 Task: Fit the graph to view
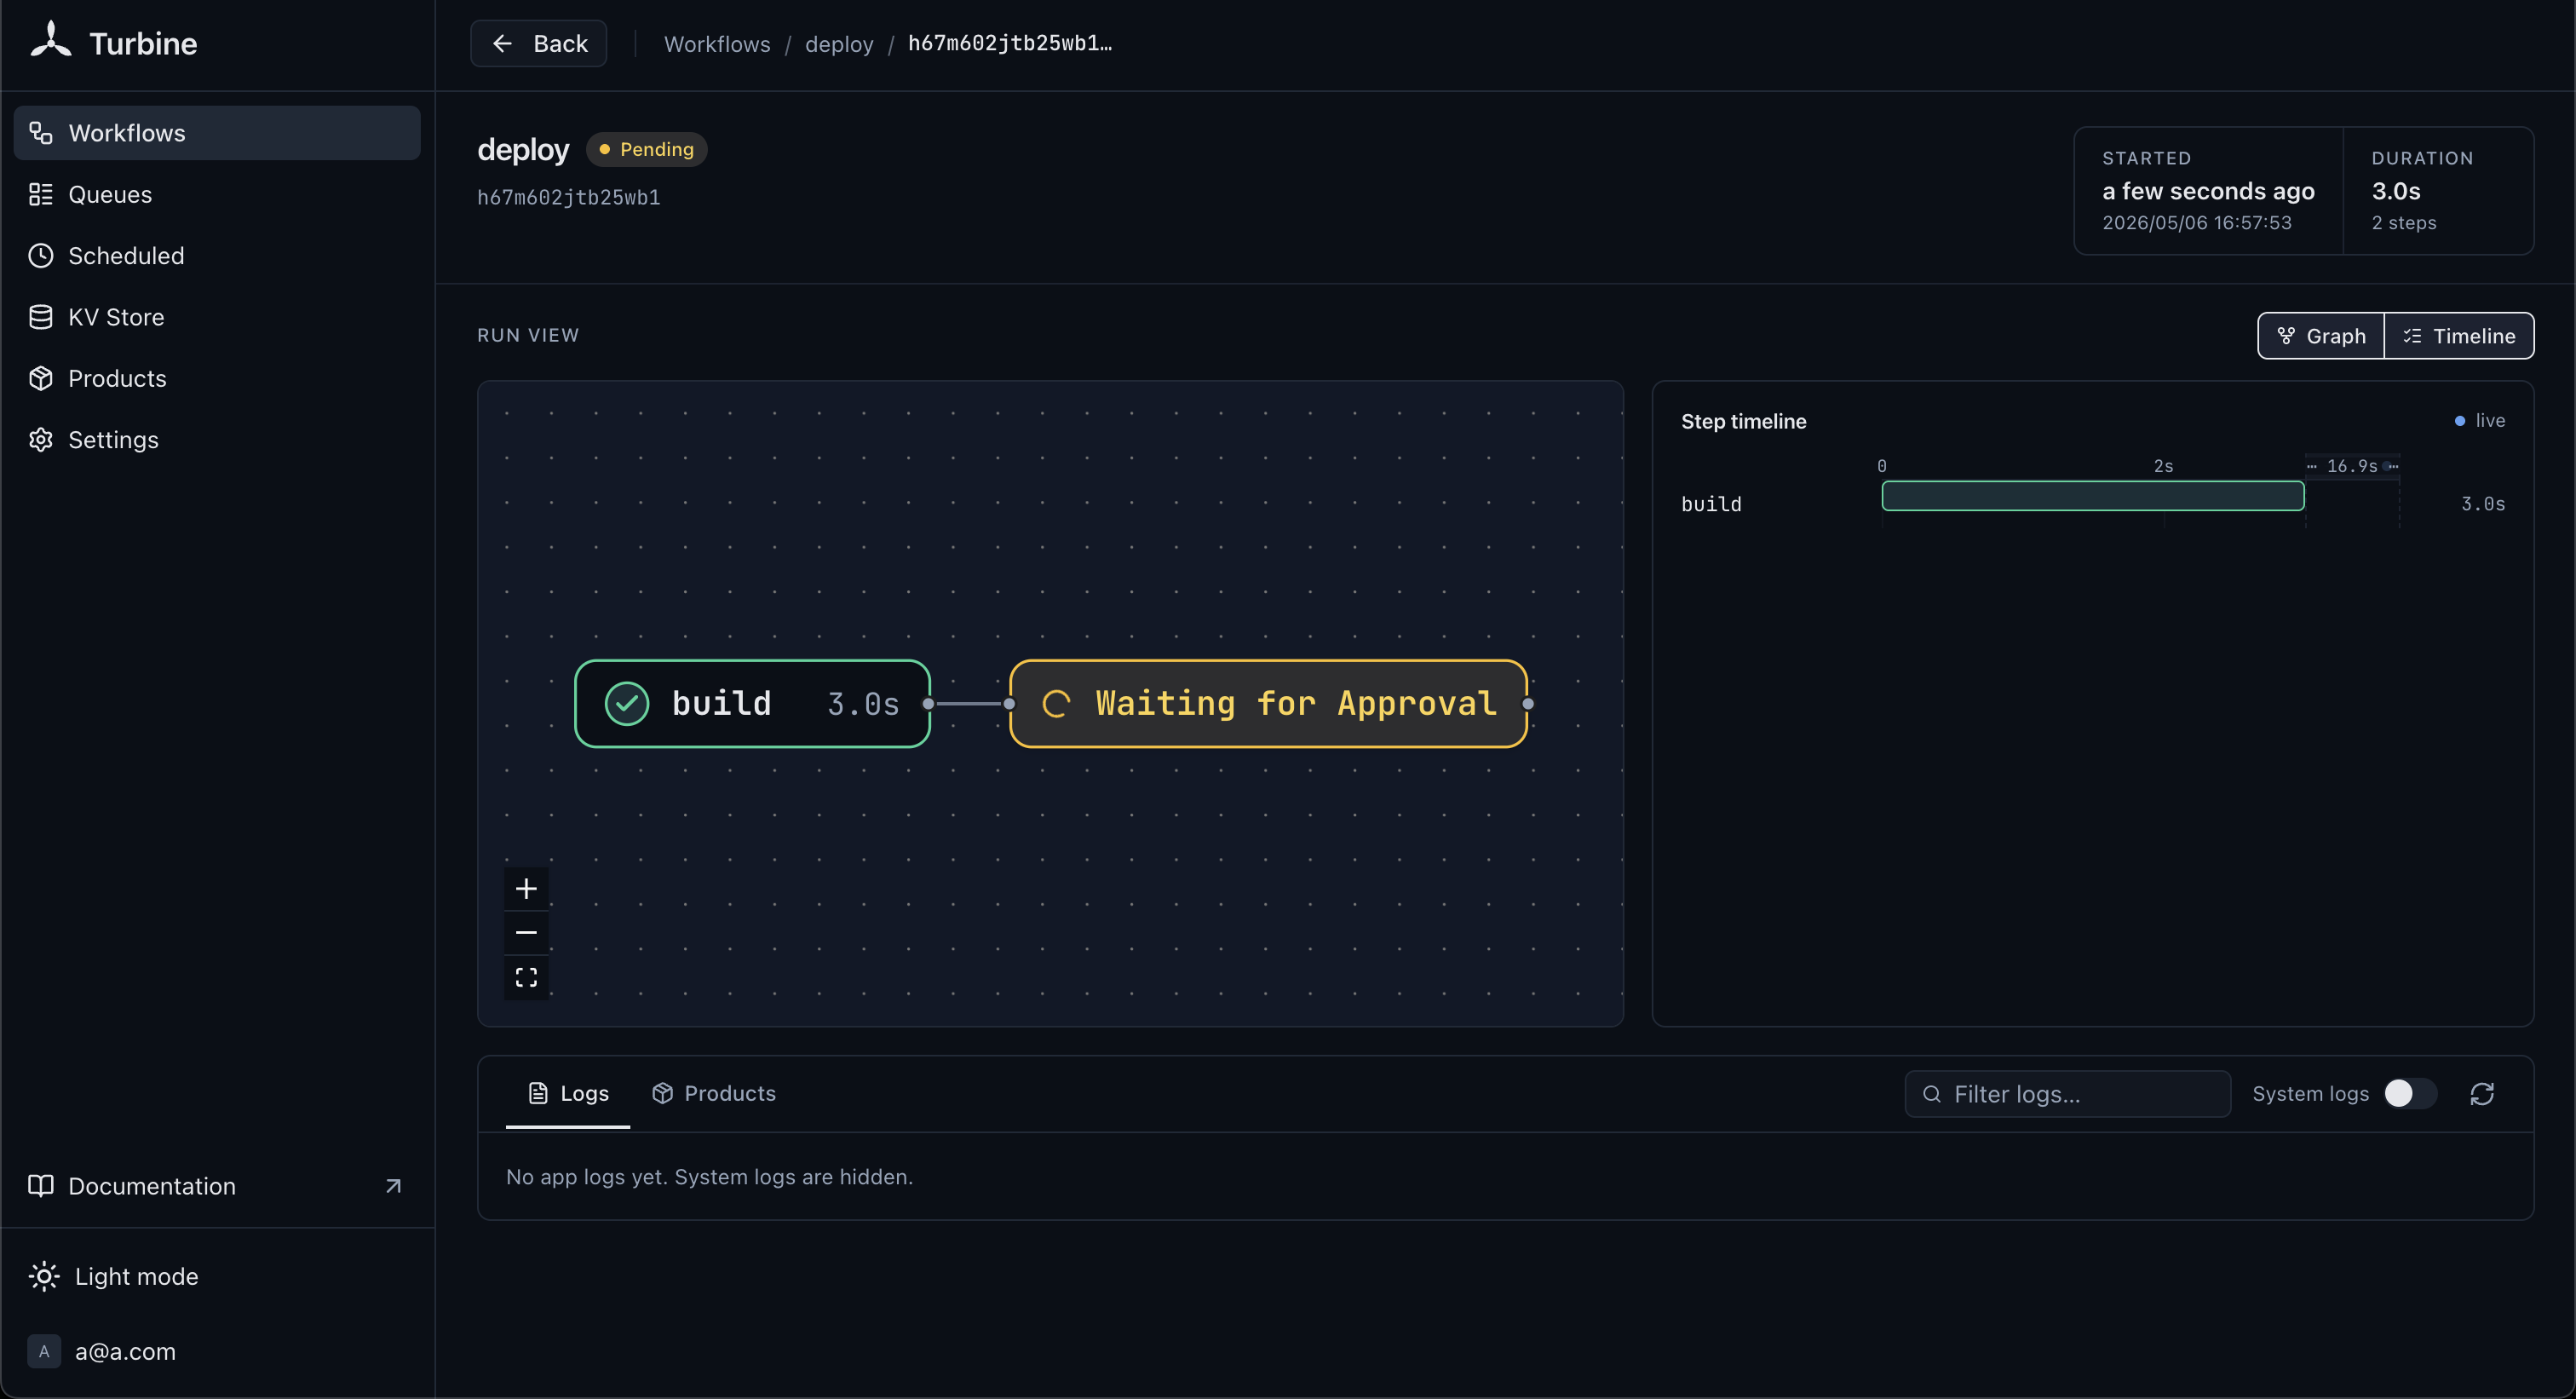point(526,977)
